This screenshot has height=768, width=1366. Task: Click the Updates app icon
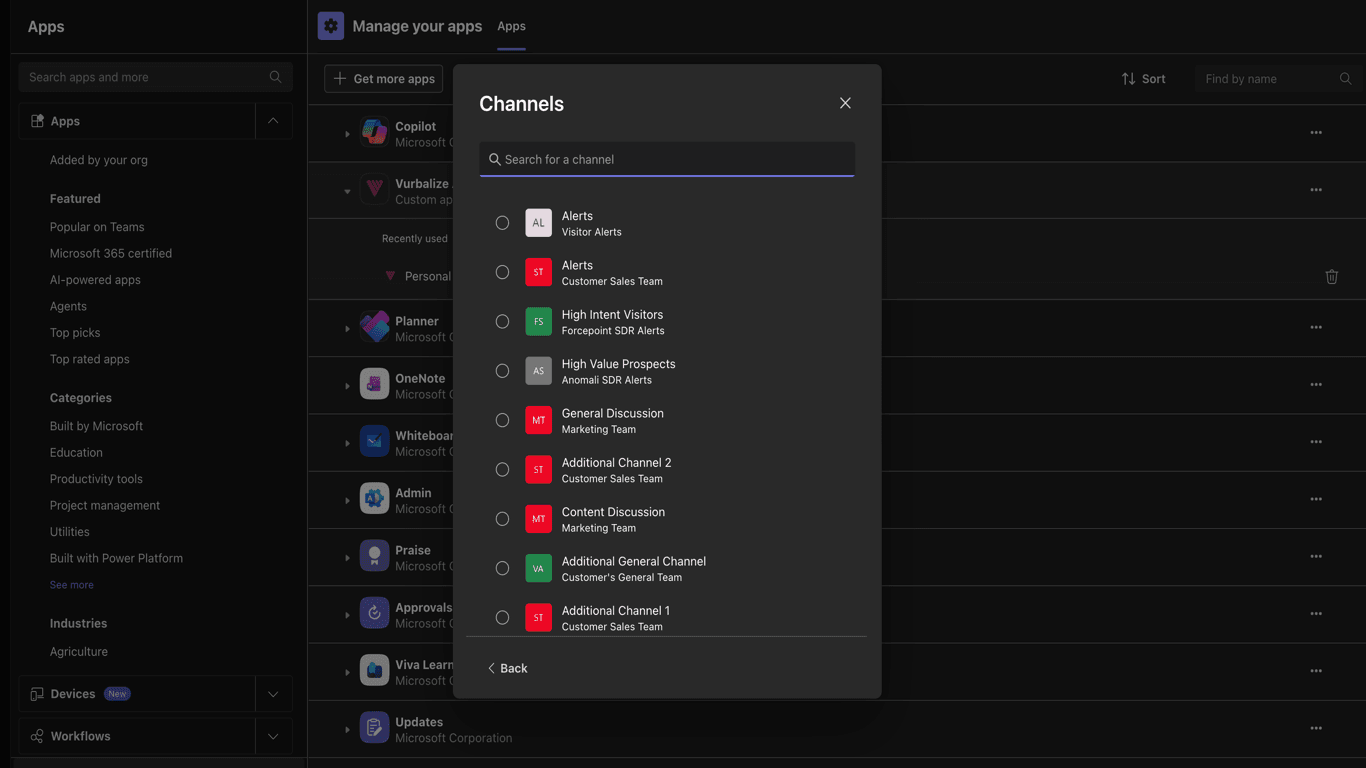[374, 728]
